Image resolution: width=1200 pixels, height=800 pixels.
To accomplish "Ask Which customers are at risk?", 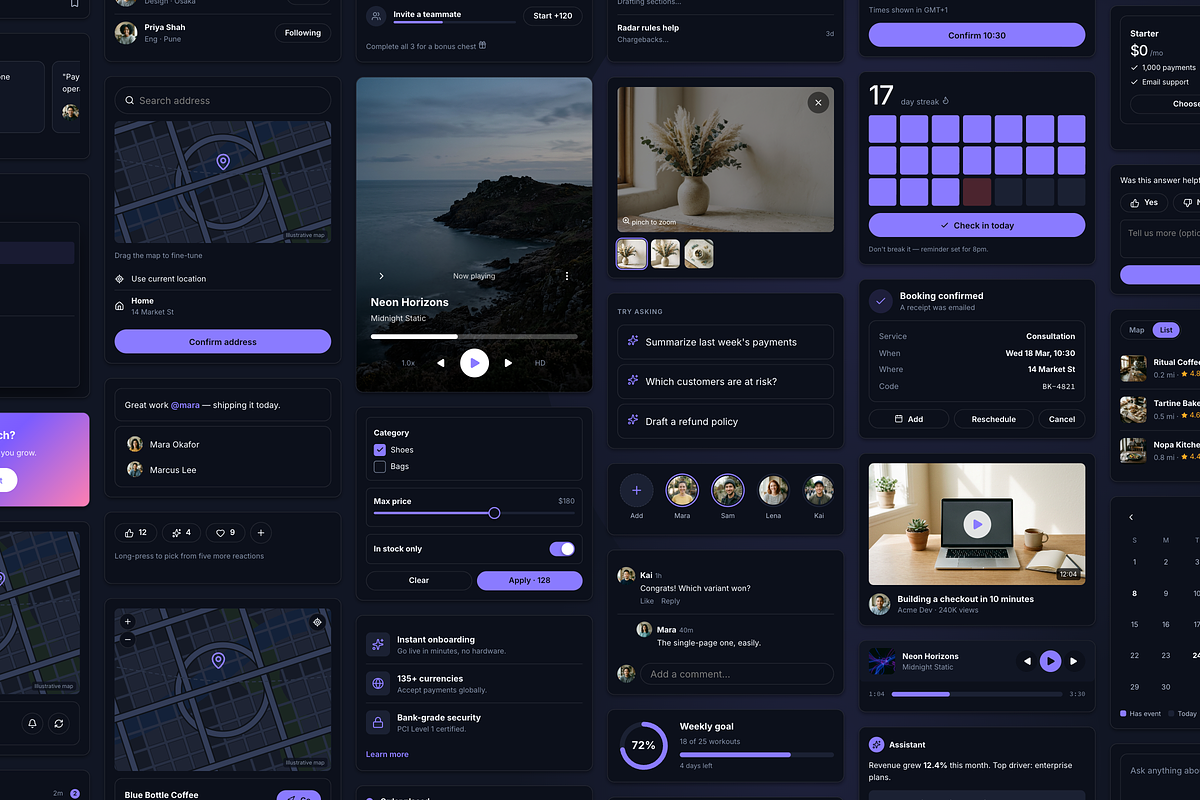I will [725, 382].
